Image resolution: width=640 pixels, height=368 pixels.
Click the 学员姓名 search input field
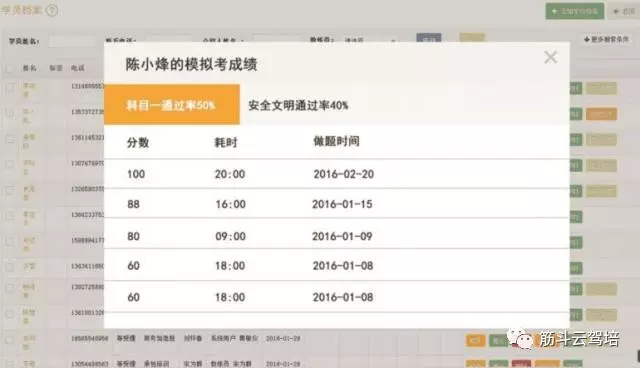click(x=73, y=41)
